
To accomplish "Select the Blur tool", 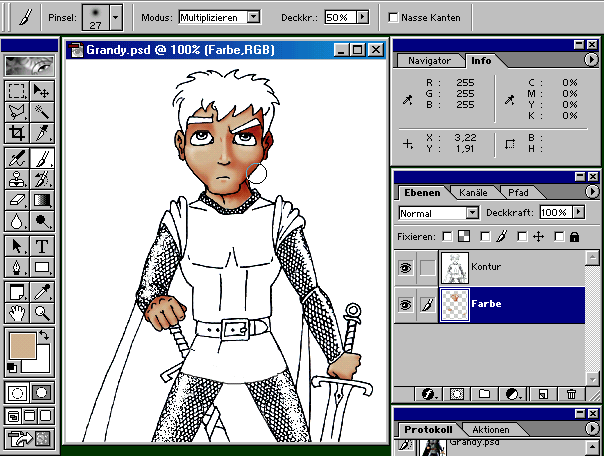I will [x=17, y=221].
